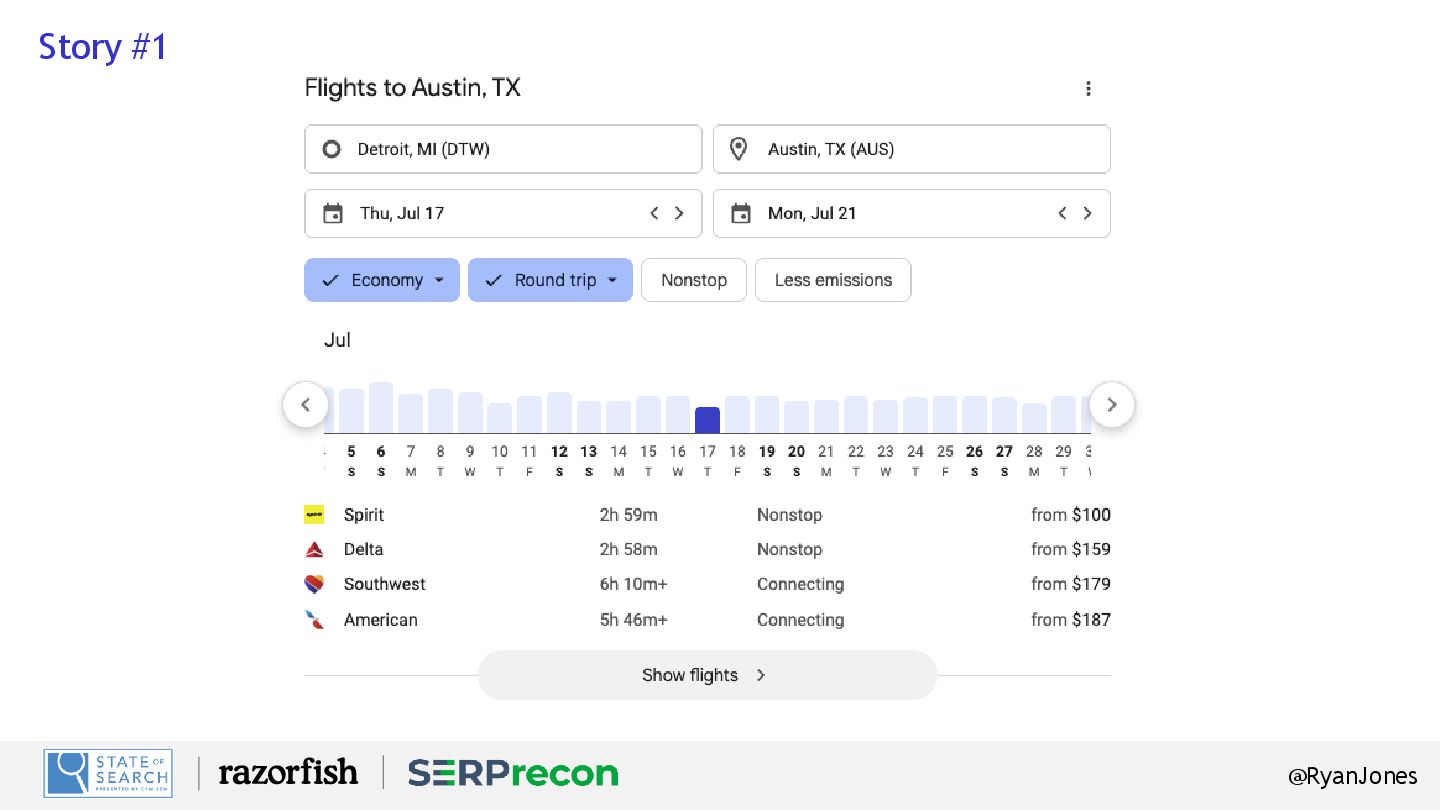Open the three-dot more options menu
Screen dimensions: 1440x810
point(1088,89)
